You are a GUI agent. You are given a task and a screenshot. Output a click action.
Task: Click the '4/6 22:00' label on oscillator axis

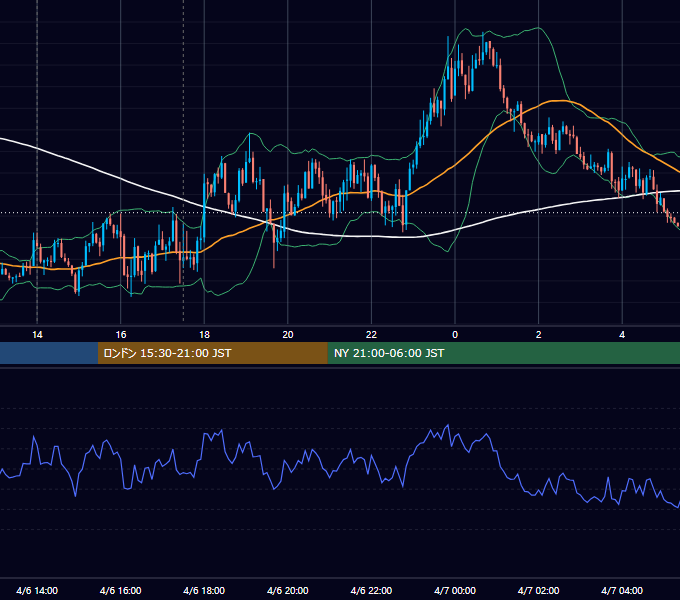(371, 590)
